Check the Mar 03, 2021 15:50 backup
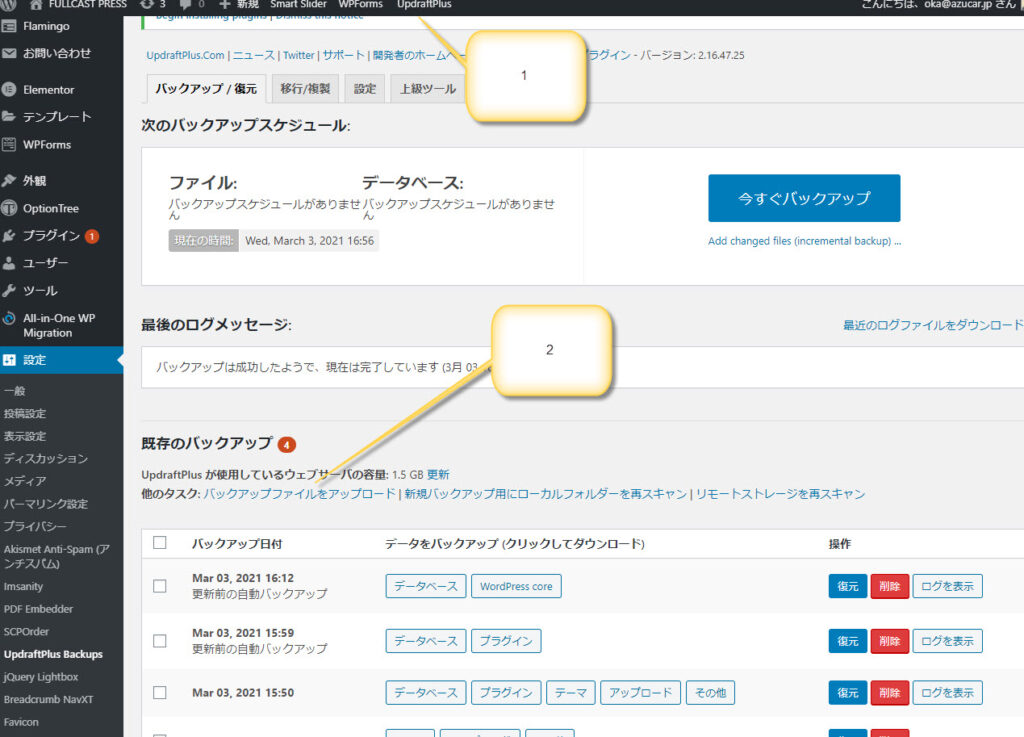This screenshot has height=737, width=1024. [160, 692]
